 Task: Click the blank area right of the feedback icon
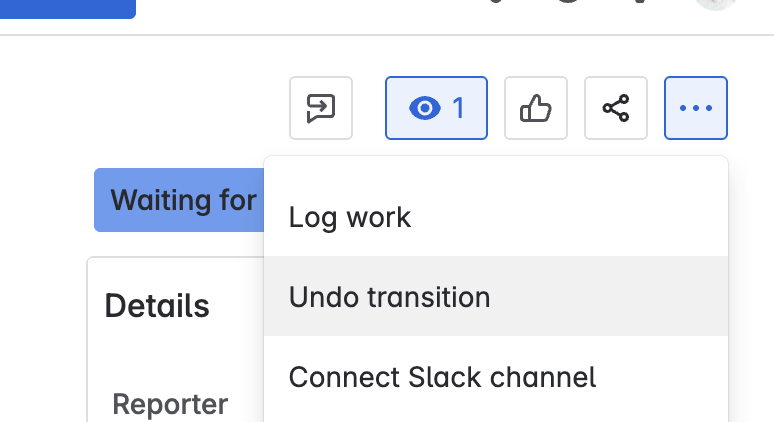(369, 108)
